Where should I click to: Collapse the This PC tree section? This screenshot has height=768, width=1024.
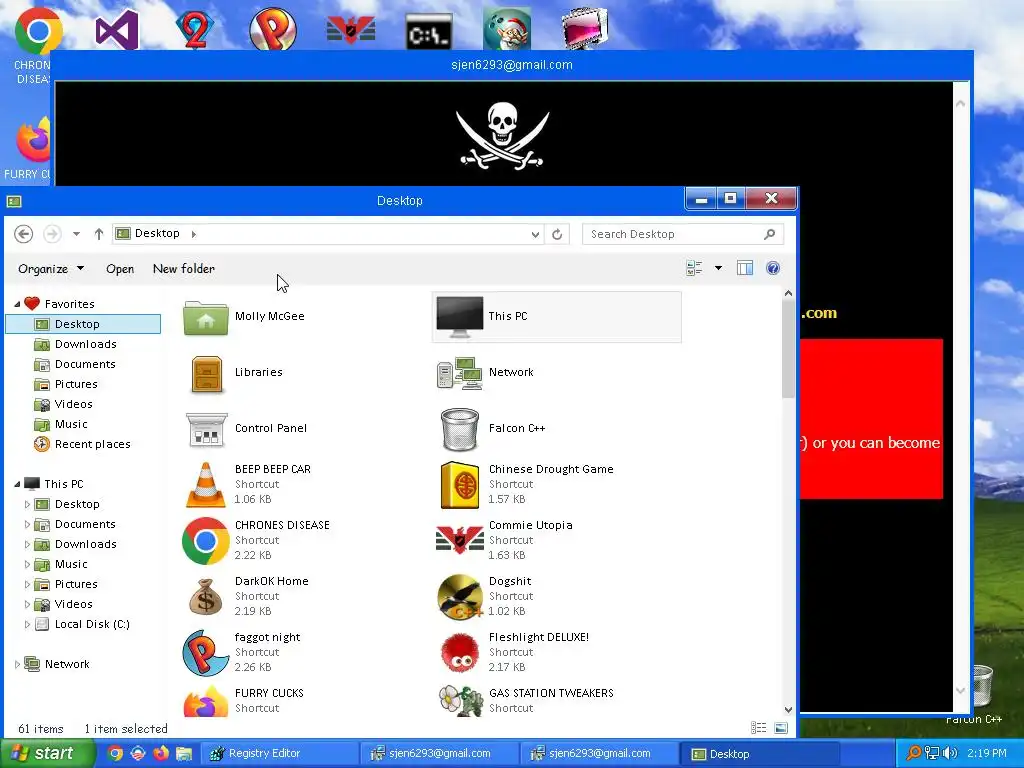point(17,484)
